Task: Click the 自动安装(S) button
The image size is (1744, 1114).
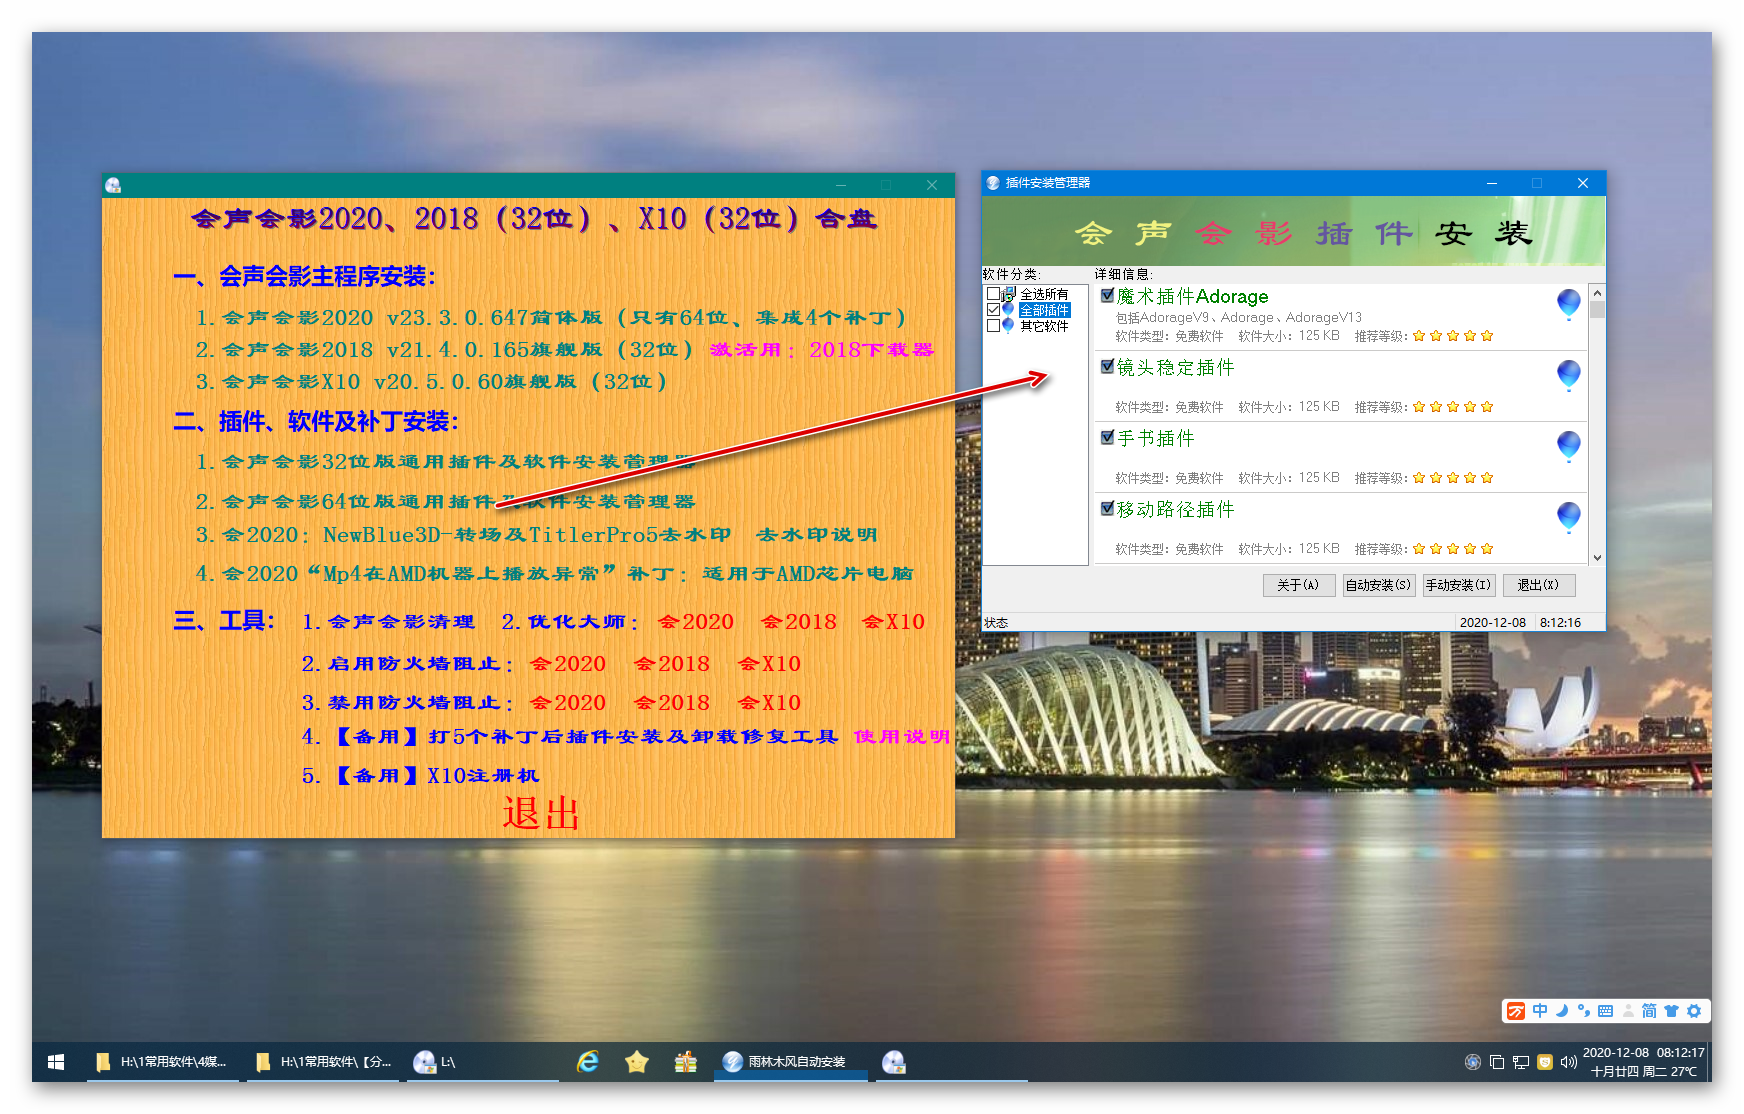Action: (1378, 585)
